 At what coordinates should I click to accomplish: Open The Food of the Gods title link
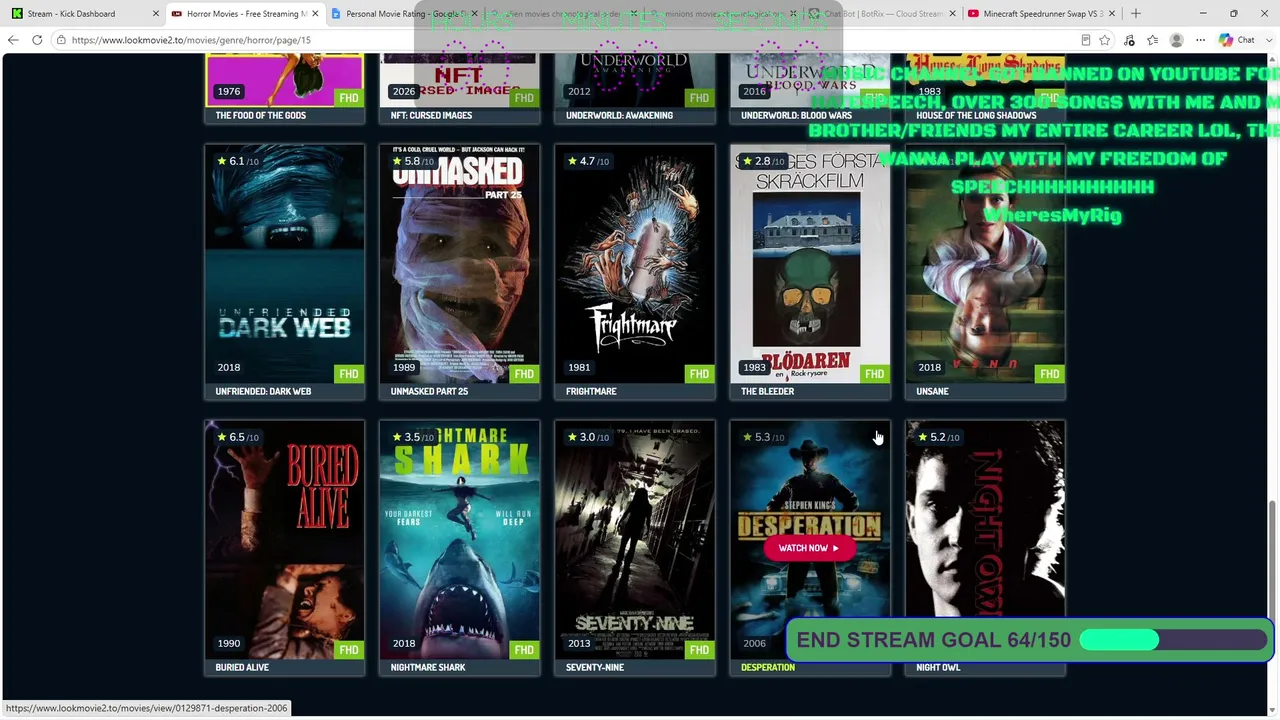click(260, 115)
